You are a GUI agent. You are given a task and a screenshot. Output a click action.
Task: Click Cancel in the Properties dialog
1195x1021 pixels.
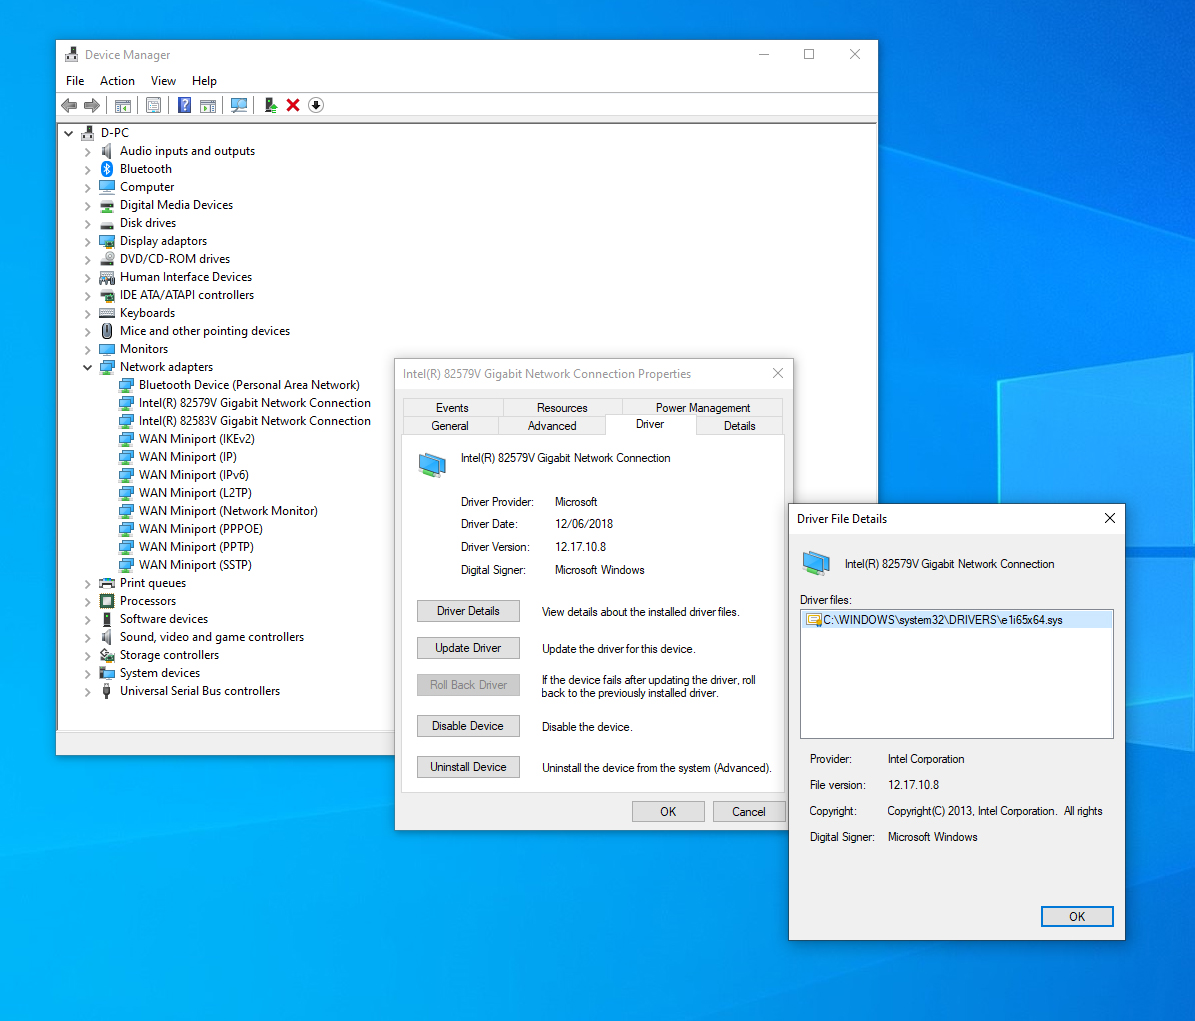click(x=748, y=811)
